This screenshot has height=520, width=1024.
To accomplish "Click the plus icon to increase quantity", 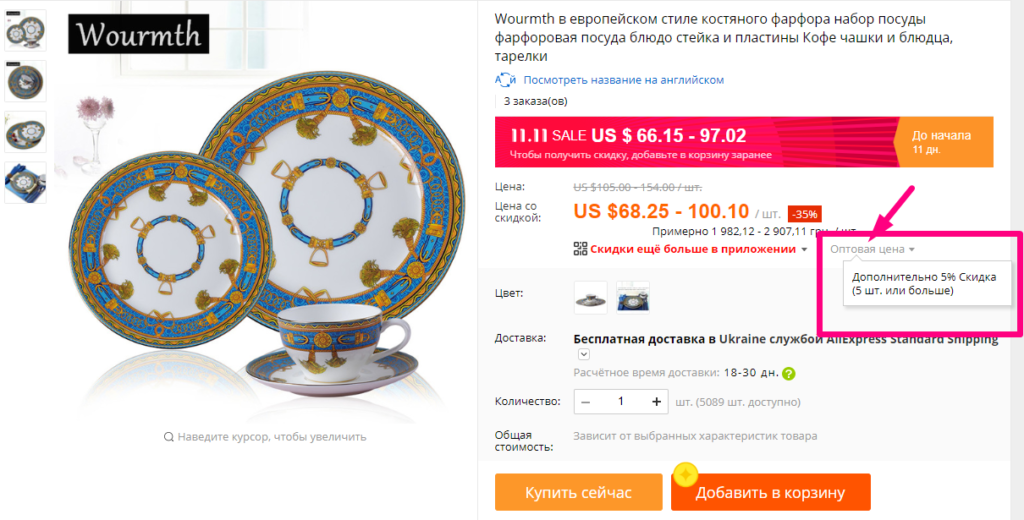I will [x=656, y=402].
